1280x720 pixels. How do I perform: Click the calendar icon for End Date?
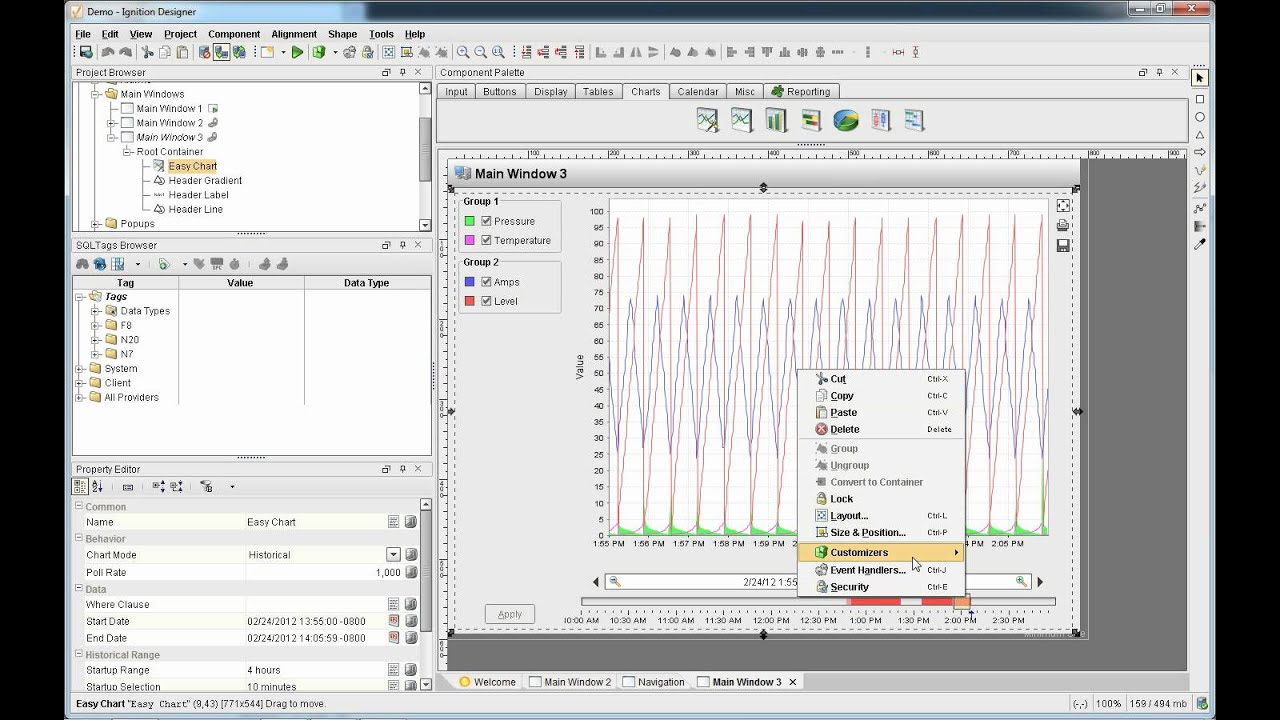(x=394, y=638)
